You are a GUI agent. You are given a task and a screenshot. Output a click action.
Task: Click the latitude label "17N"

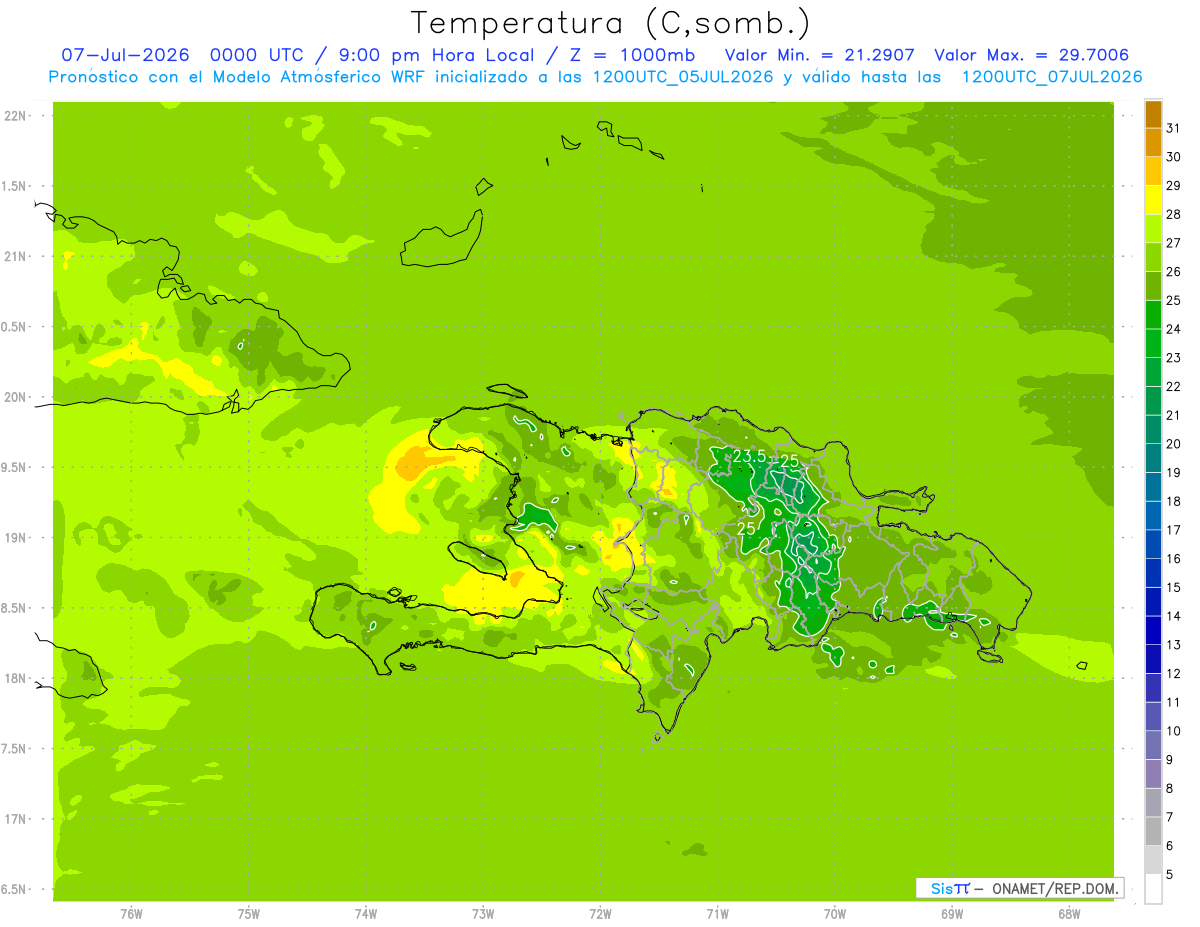point(14,820)
